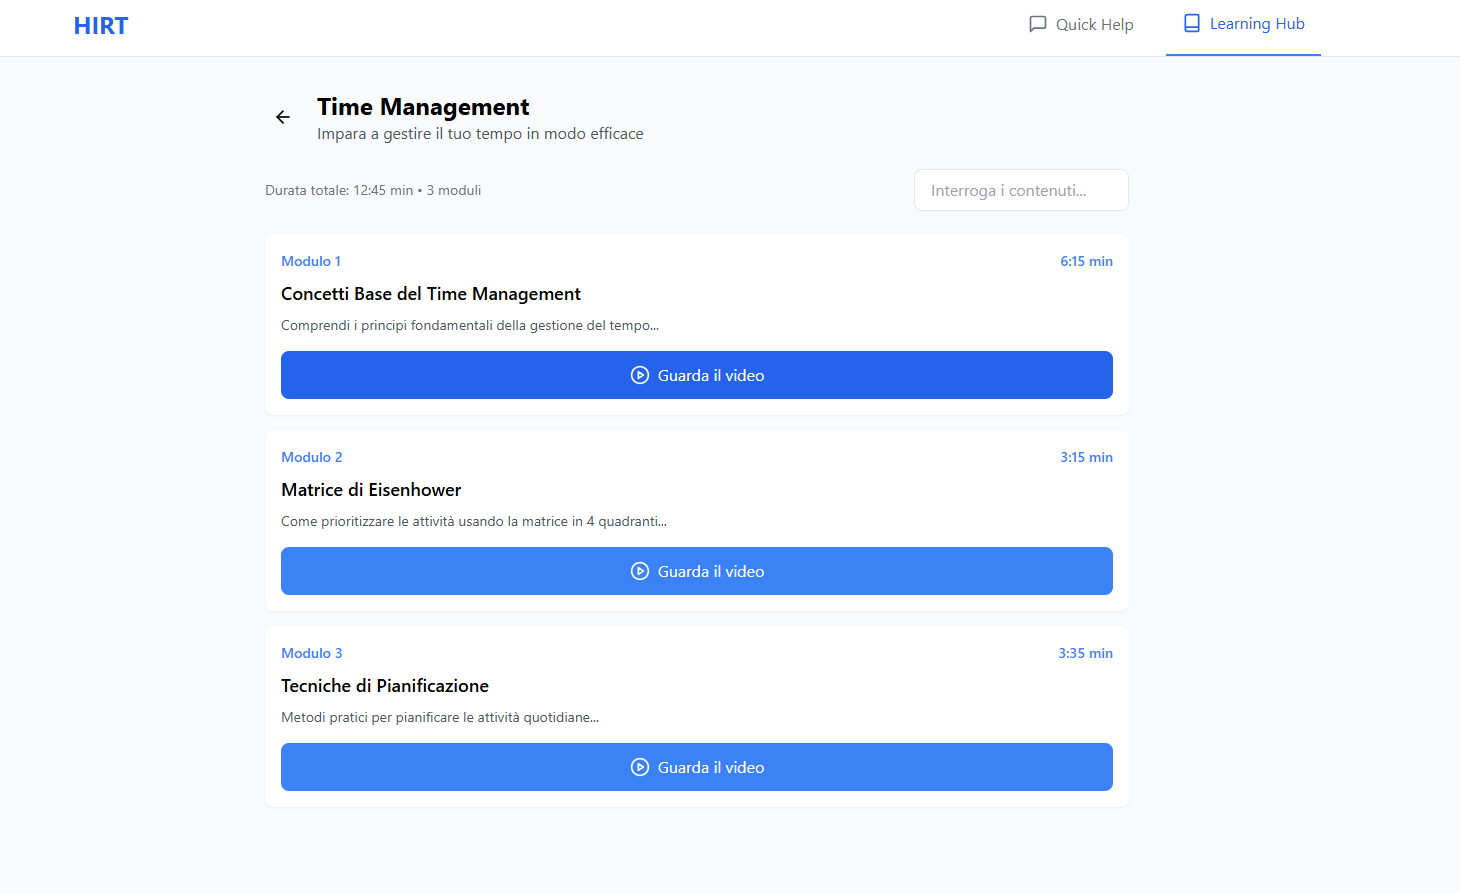Select the Modulo 1 label
The image size is (1460, 893).
pyautogui.click(x=311, y=261)
